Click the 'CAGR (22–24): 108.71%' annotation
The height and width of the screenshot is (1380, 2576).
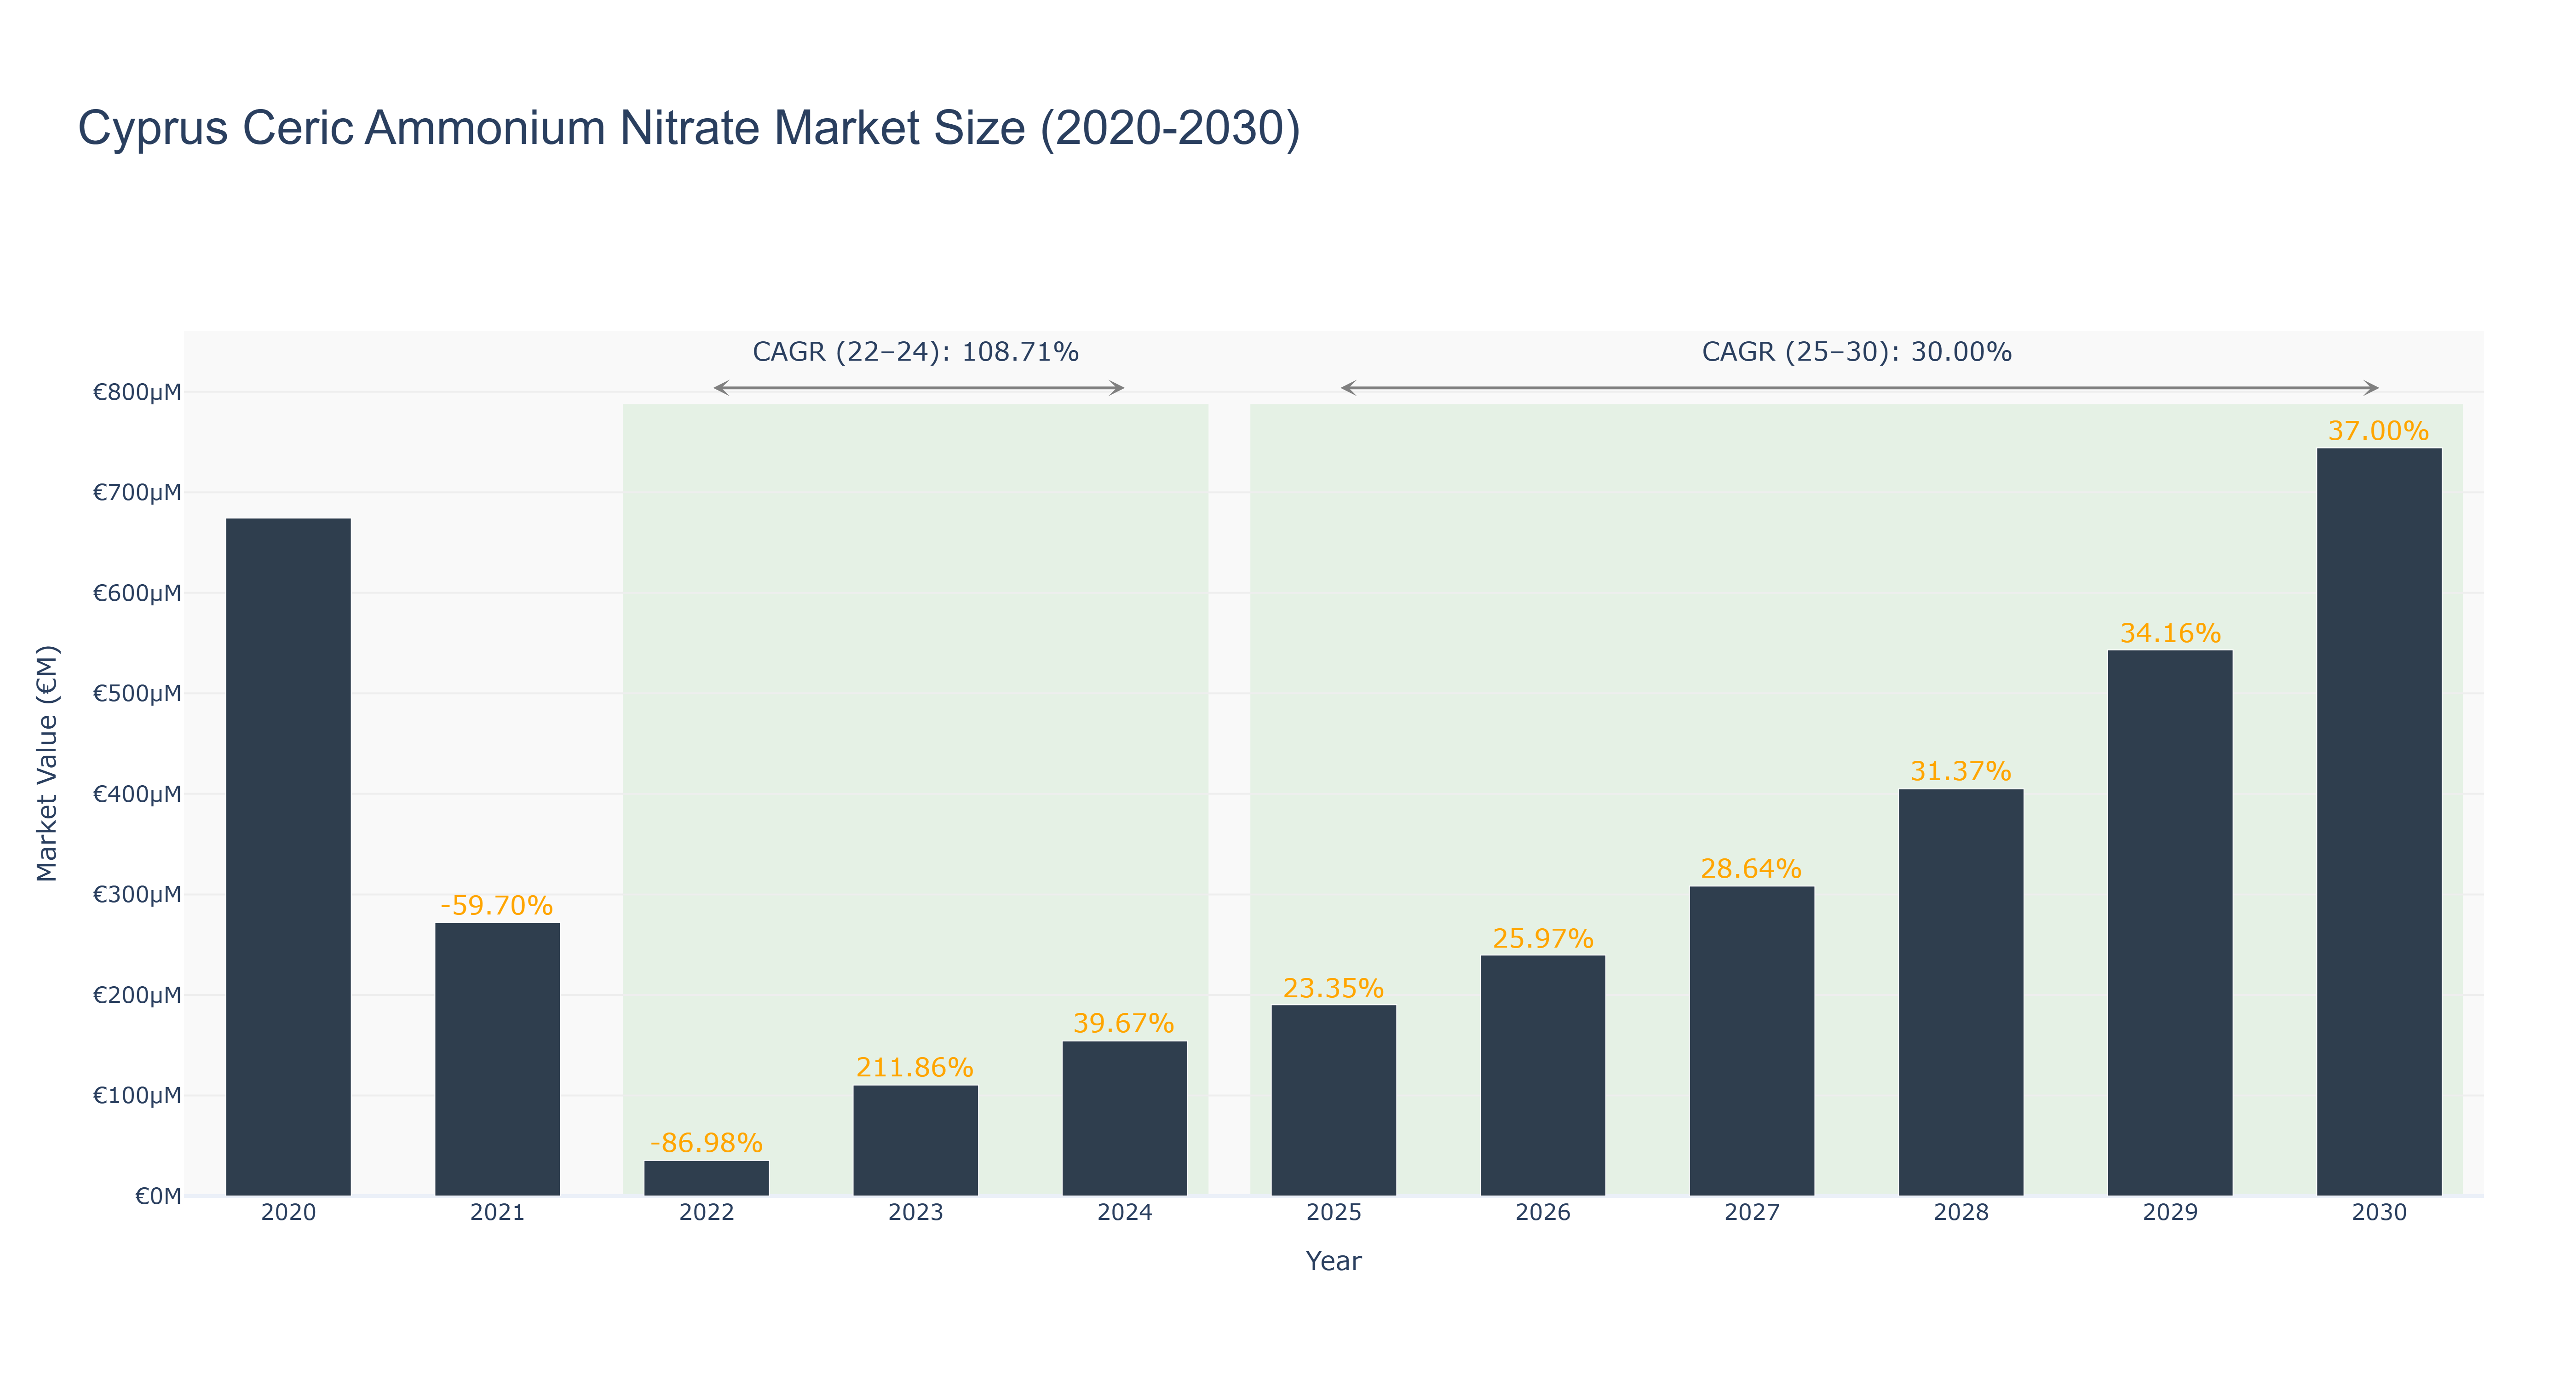(x=915, y=352)
